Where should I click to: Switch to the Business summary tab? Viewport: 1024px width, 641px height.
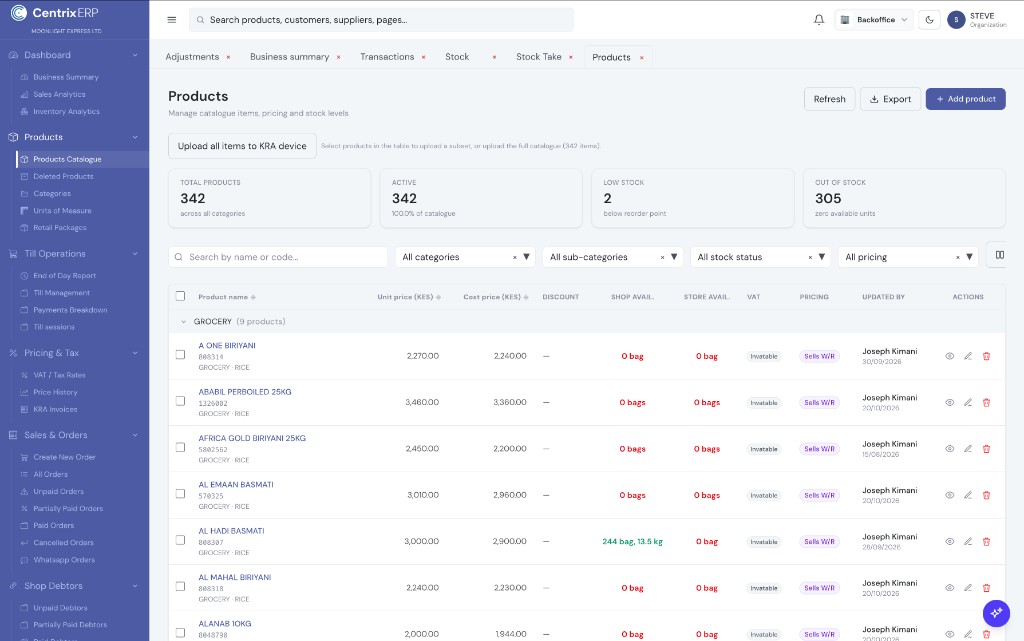[x=289, y=57]
